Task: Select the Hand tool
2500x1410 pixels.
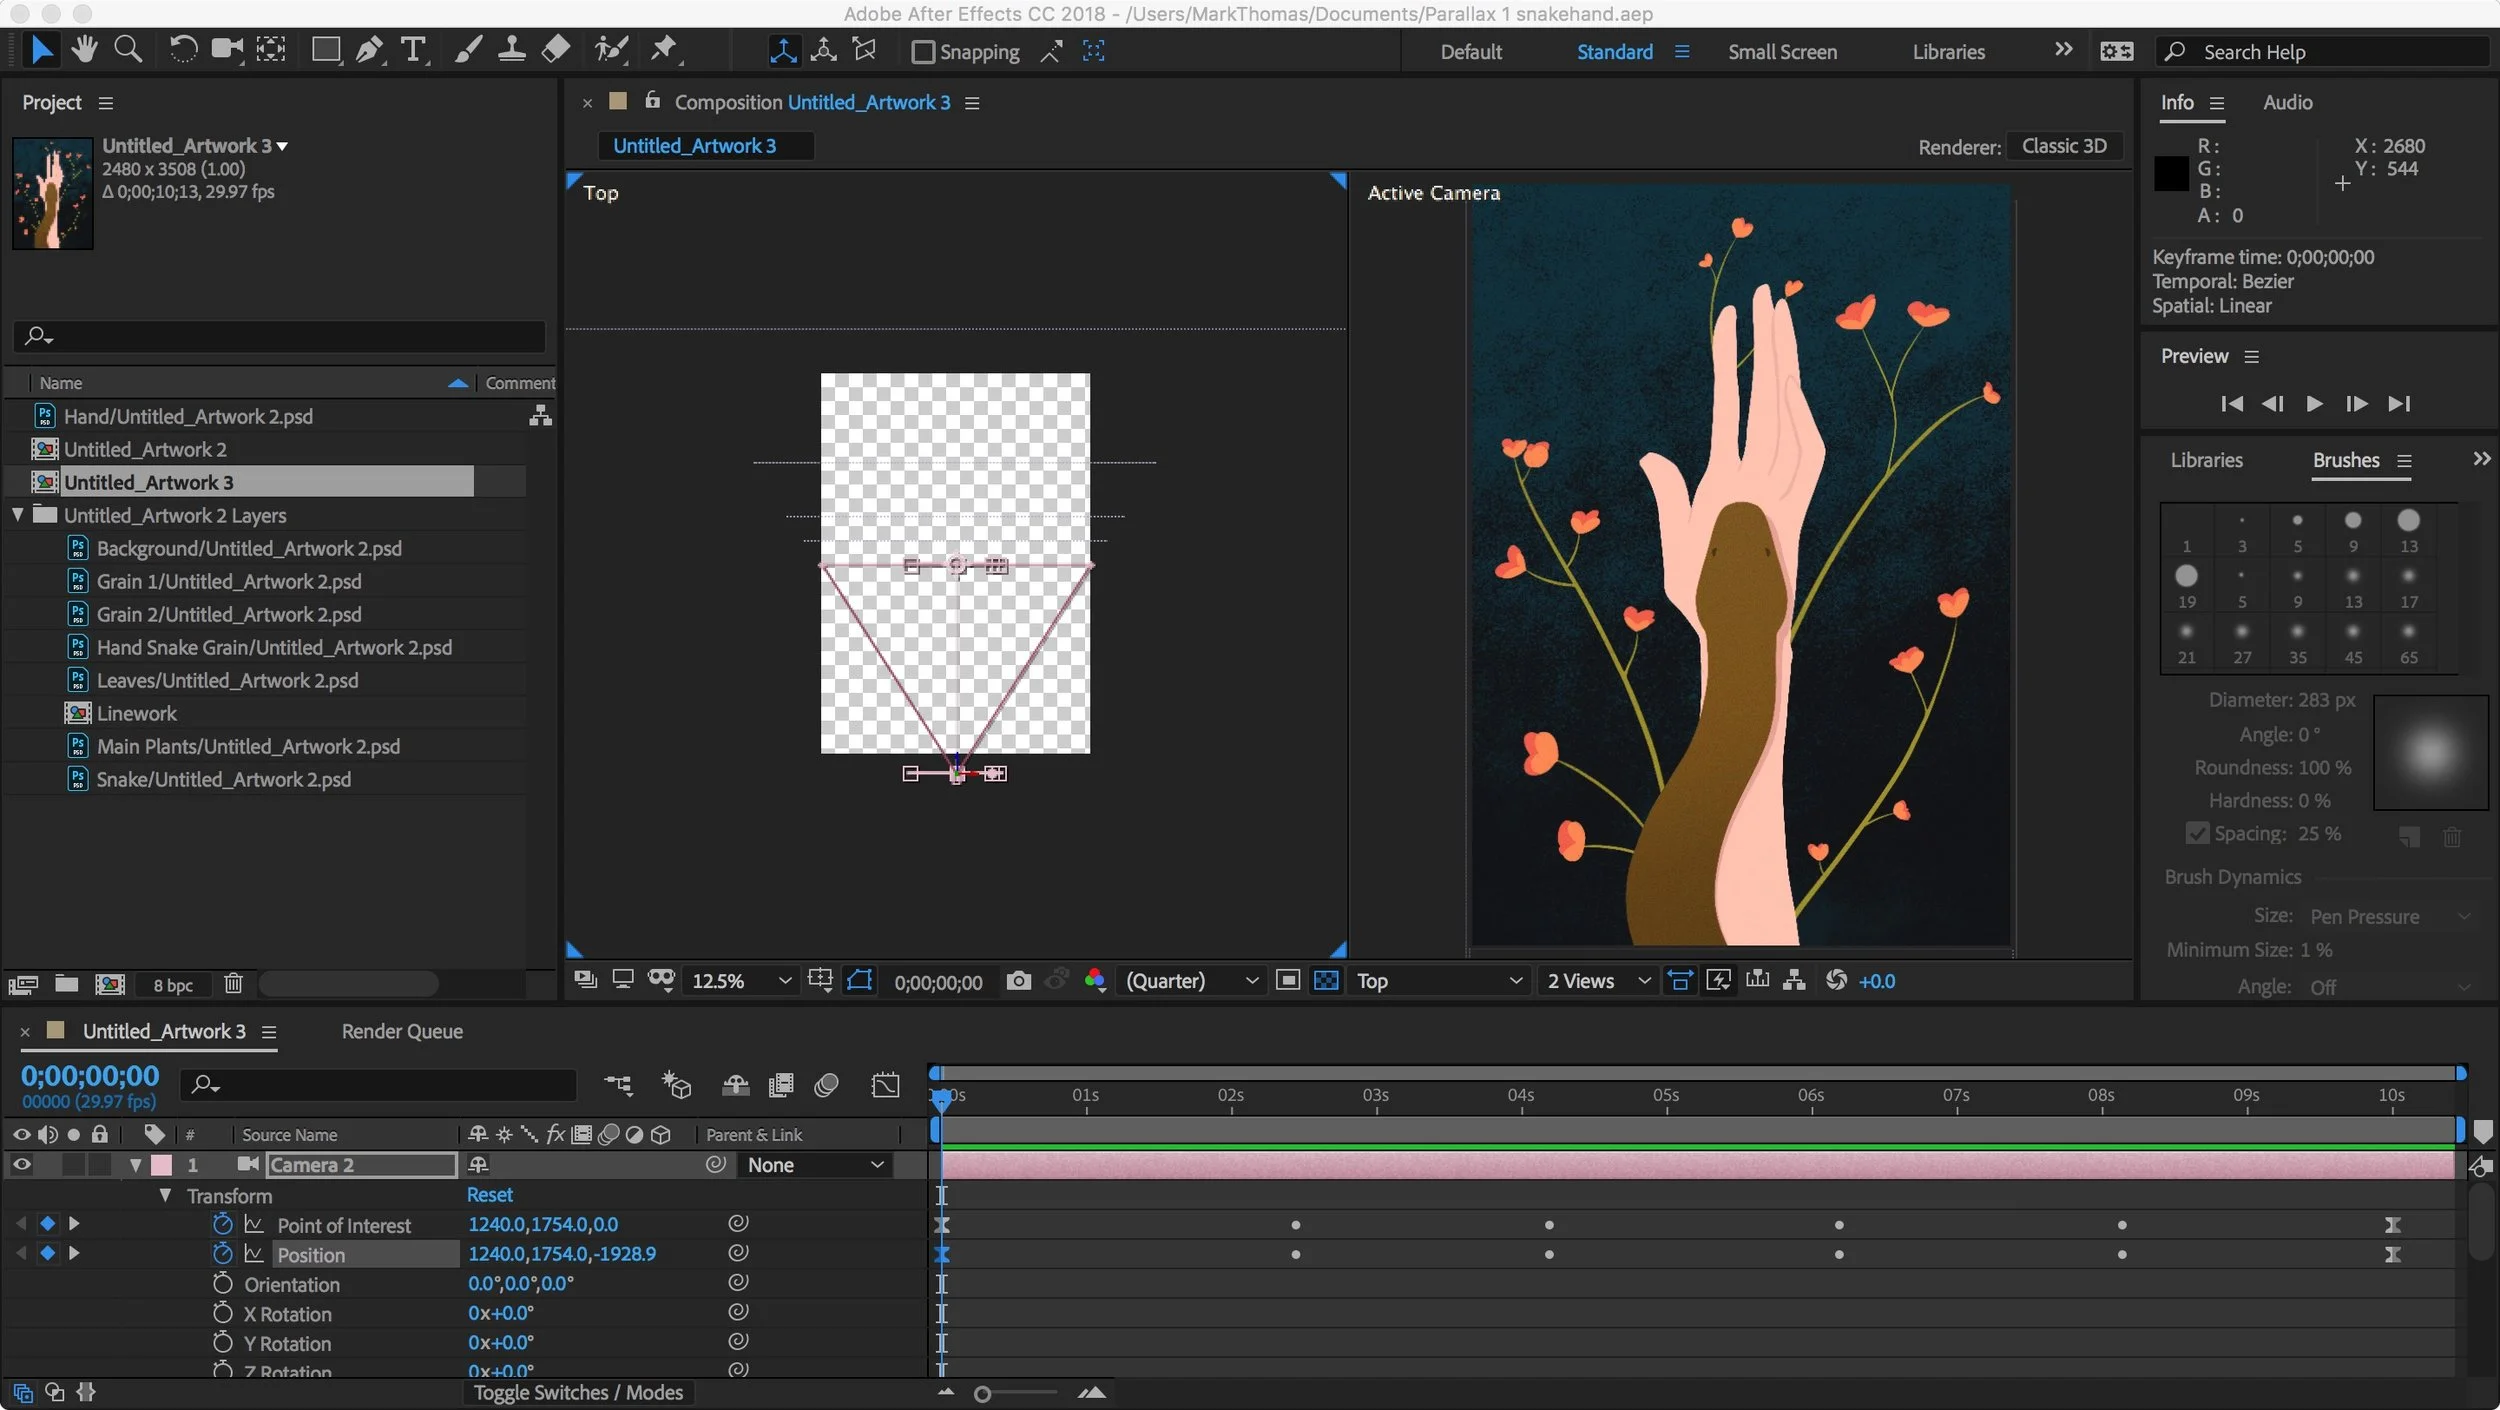Action: [84, 50]
